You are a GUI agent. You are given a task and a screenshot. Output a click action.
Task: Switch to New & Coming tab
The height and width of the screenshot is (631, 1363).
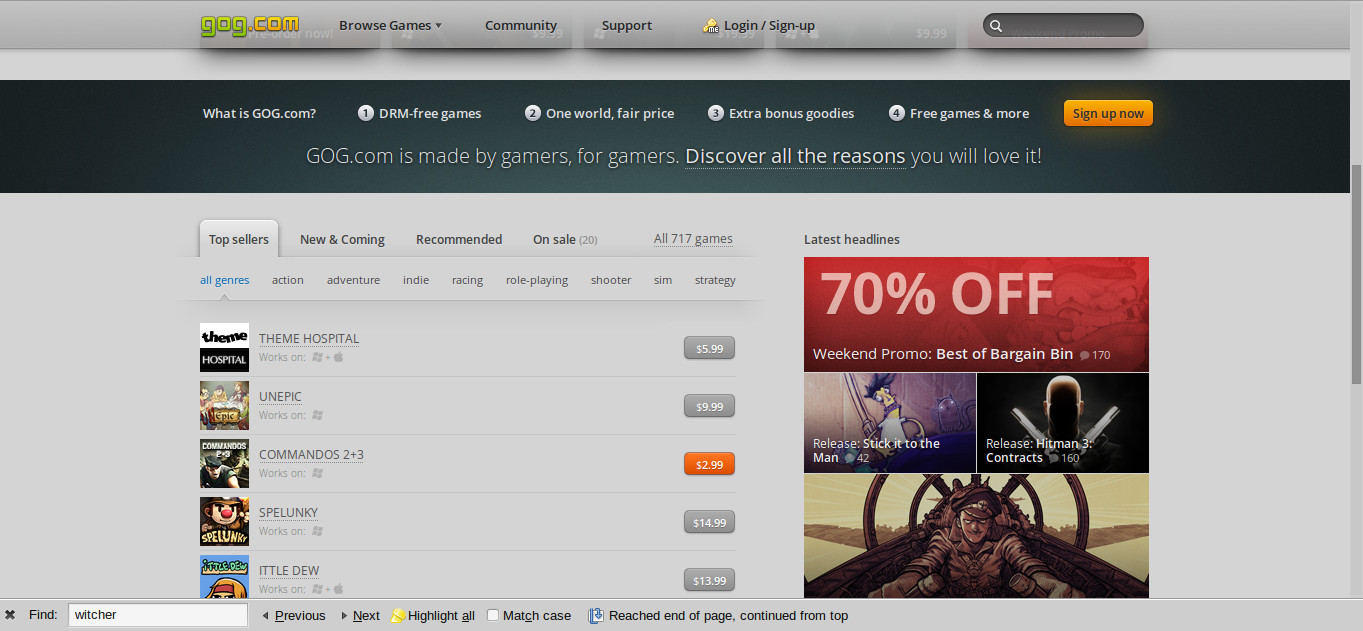pyautogui.click(x=342, y=239)
